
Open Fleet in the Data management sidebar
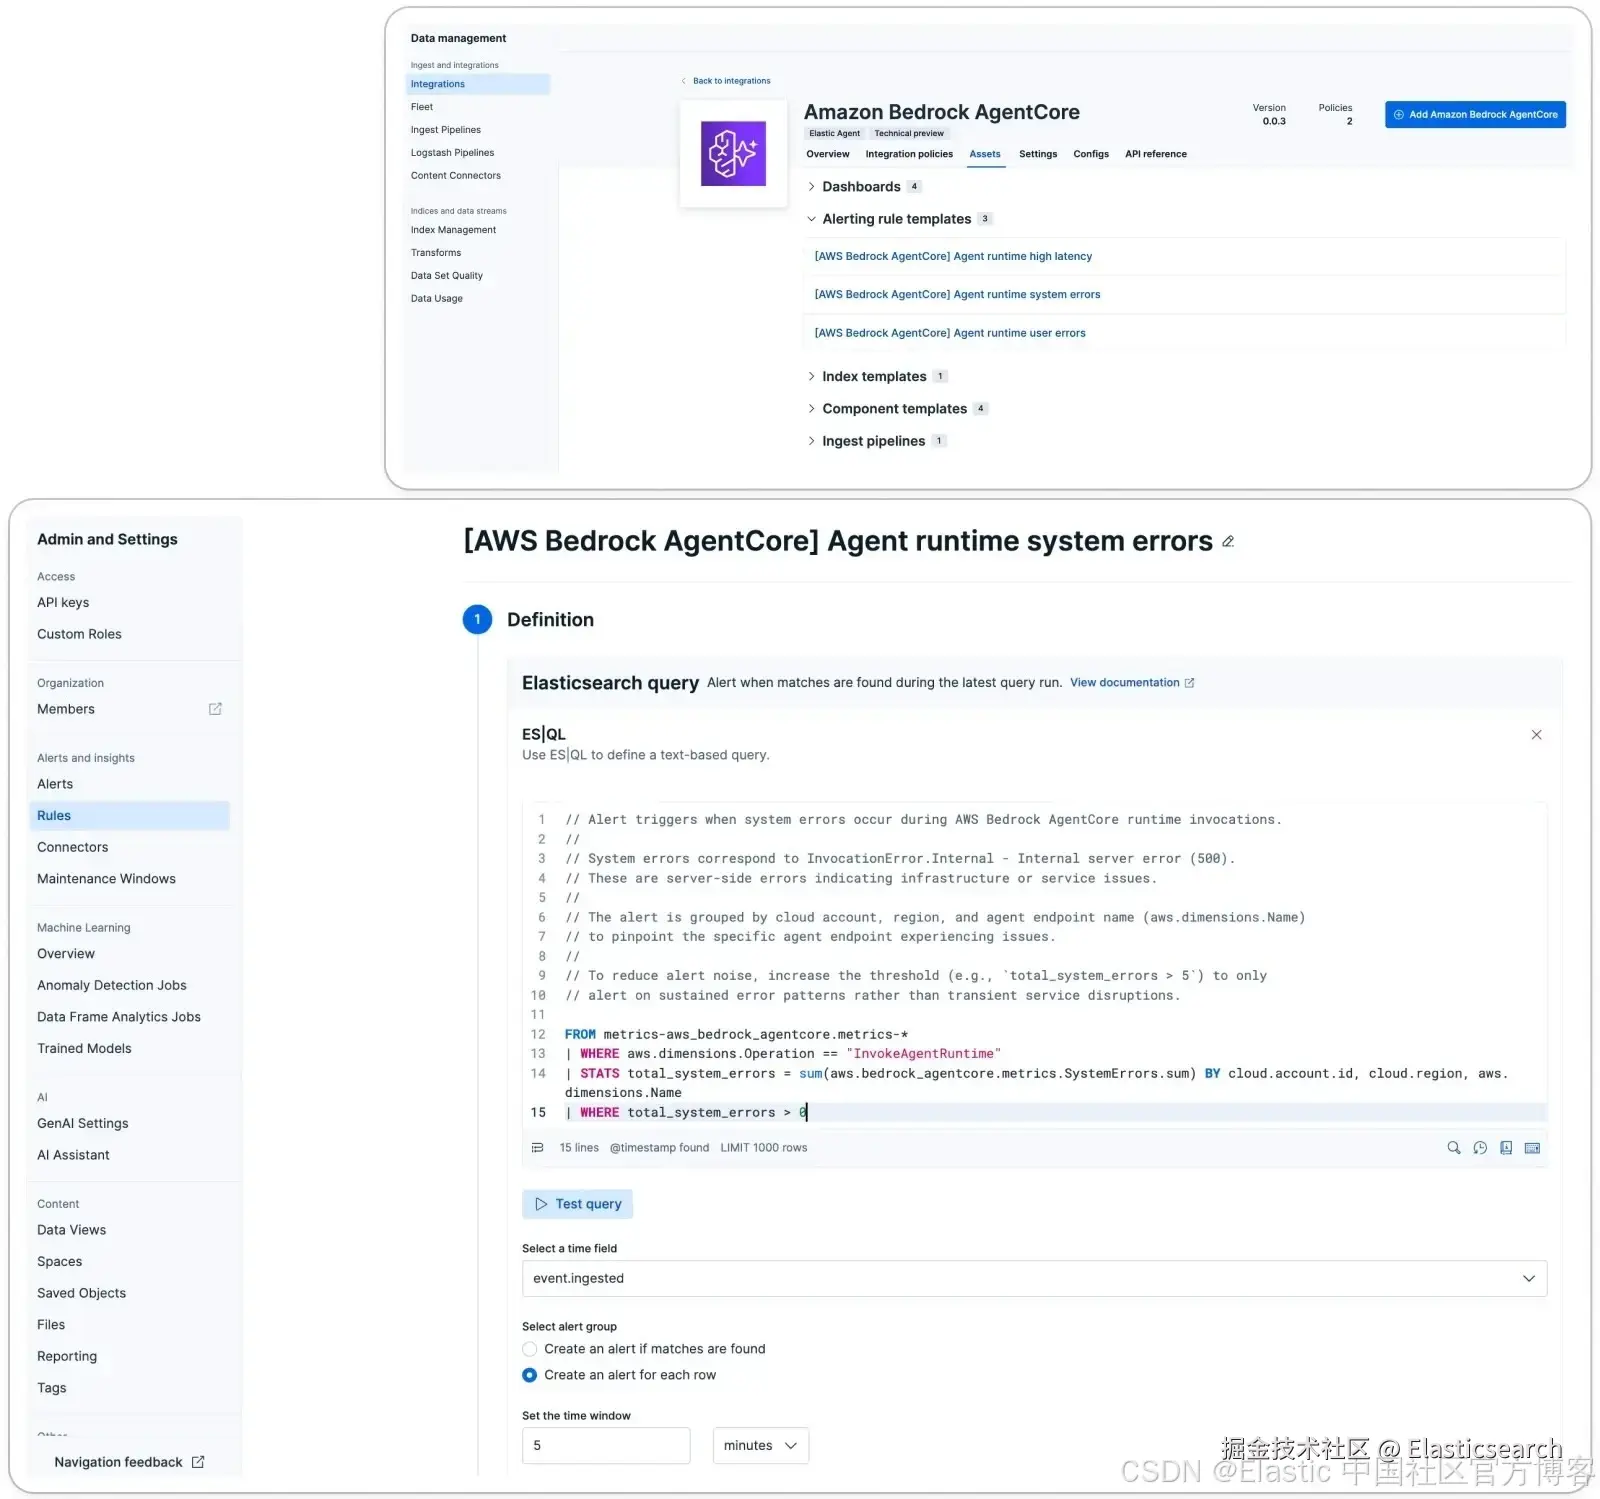422,107
